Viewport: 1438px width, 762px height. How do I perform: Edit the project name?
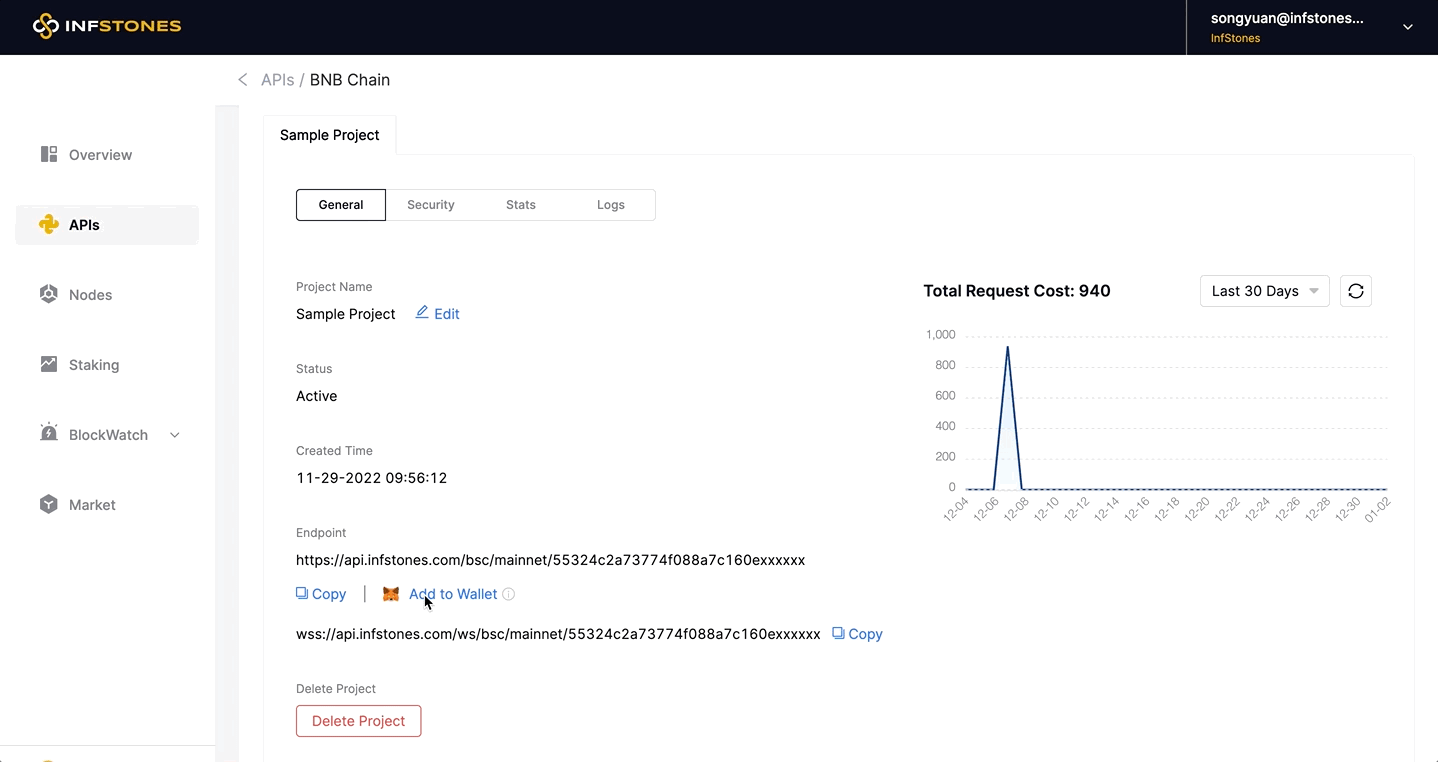[x=438, y=313]
